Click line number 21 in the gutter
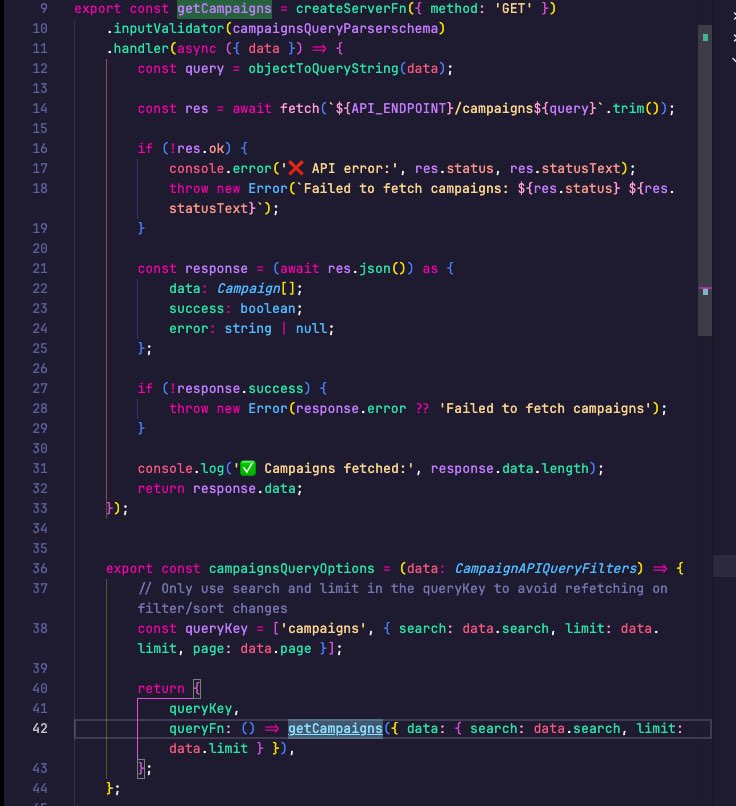Viewport: 736px width, 806px height. [40, 268]
